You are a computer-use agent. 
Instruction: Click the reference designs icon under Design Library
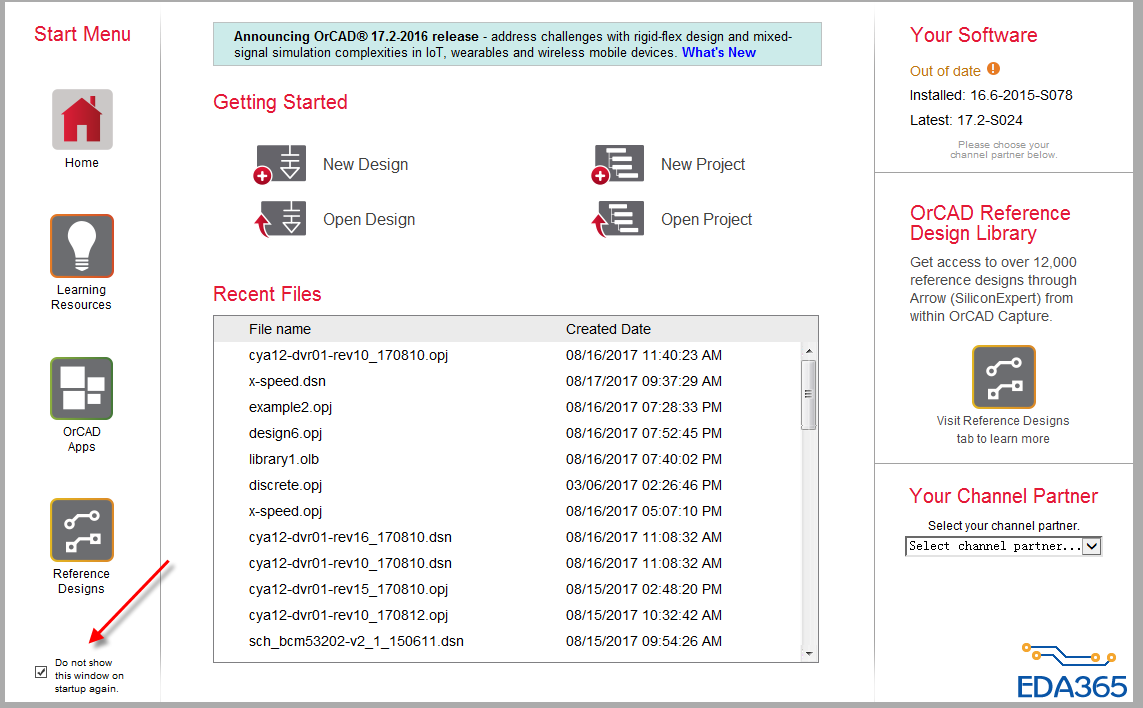1003,377
